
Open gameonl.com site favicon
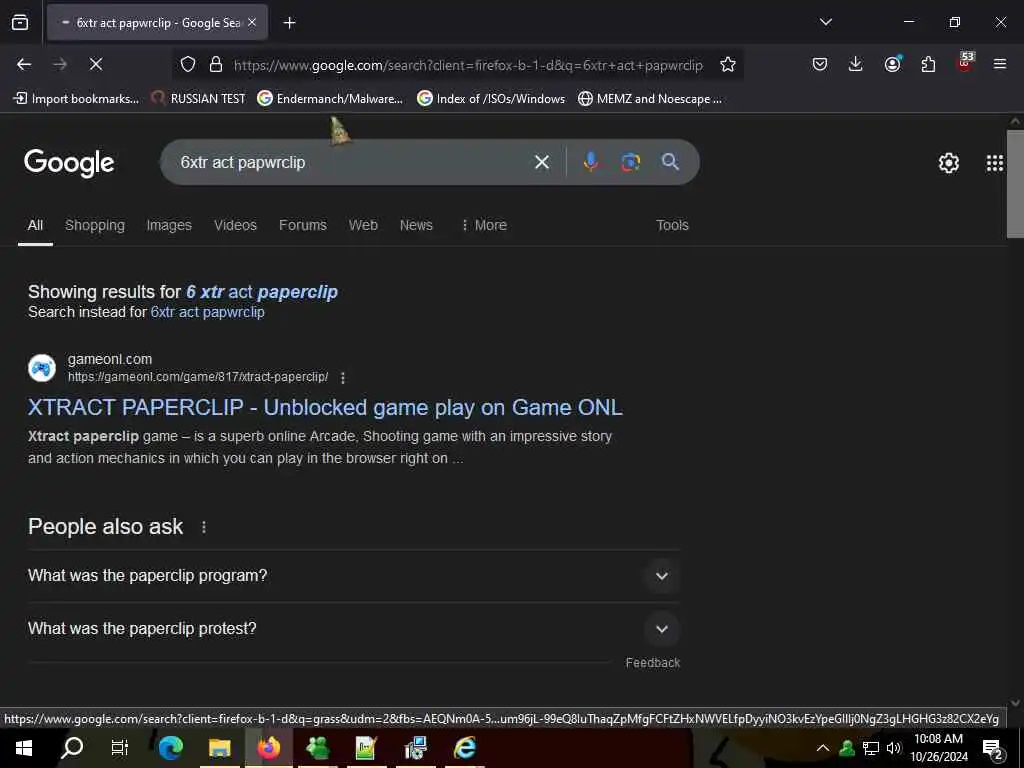click(42, 368)
